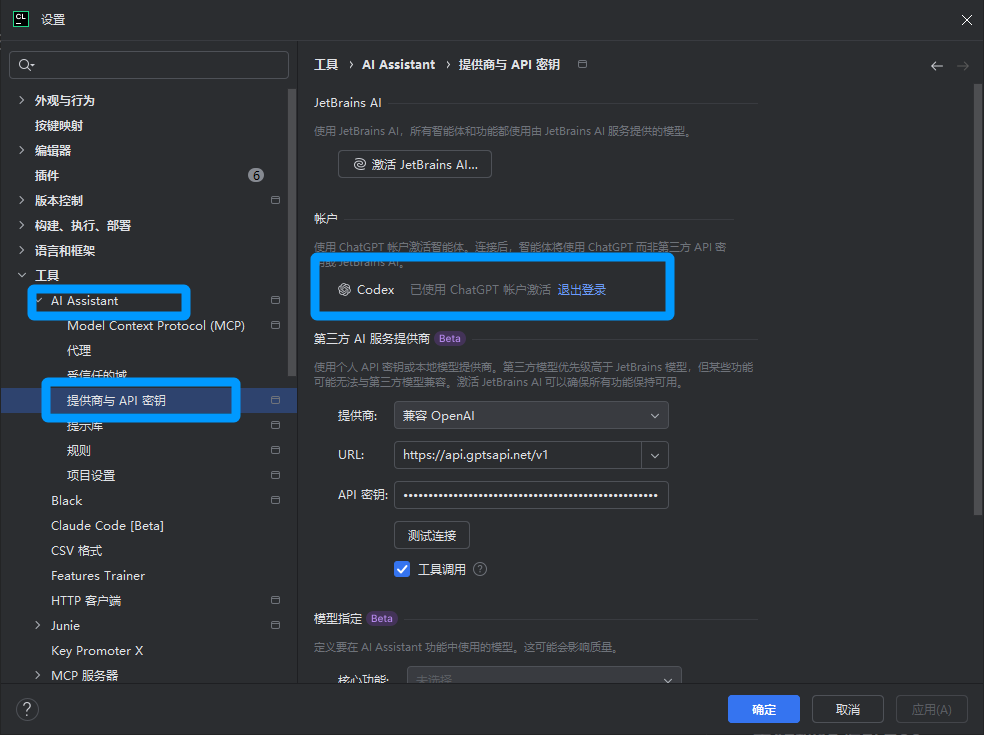Click the project marker icon on 项目设置 row

[275, 475]
